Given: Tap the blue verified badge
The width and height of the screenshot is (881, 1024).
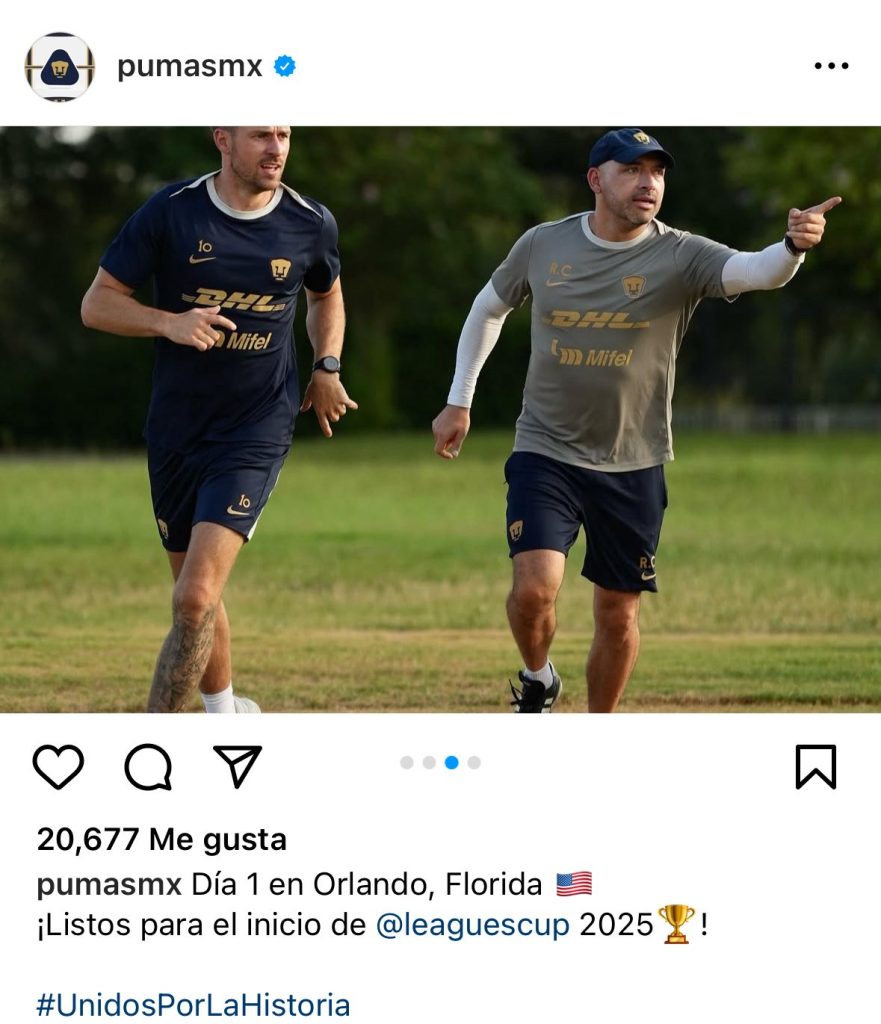Looking at the screenshot, I should (x=285, y=66).
